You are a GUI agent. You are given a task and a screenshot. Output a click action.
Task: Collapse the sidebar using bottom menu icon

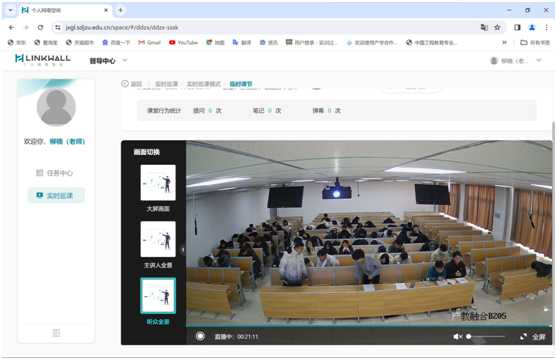(56, 333)
